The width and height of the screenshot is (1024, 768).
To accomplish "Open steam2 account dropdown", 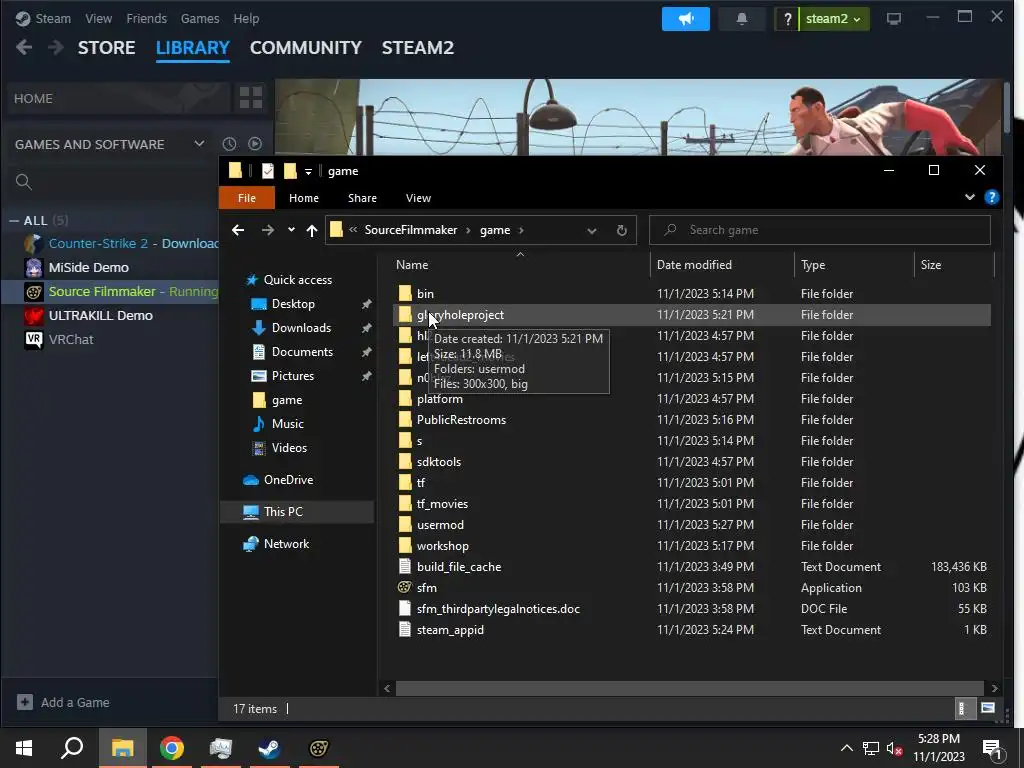I will coord(834,19).
